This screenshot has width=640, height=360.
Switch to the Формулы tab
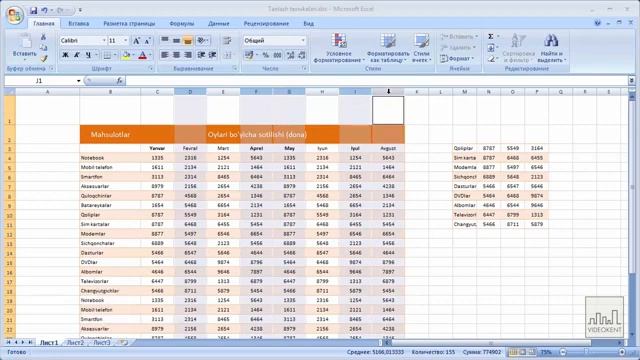(x=182, y=24)
